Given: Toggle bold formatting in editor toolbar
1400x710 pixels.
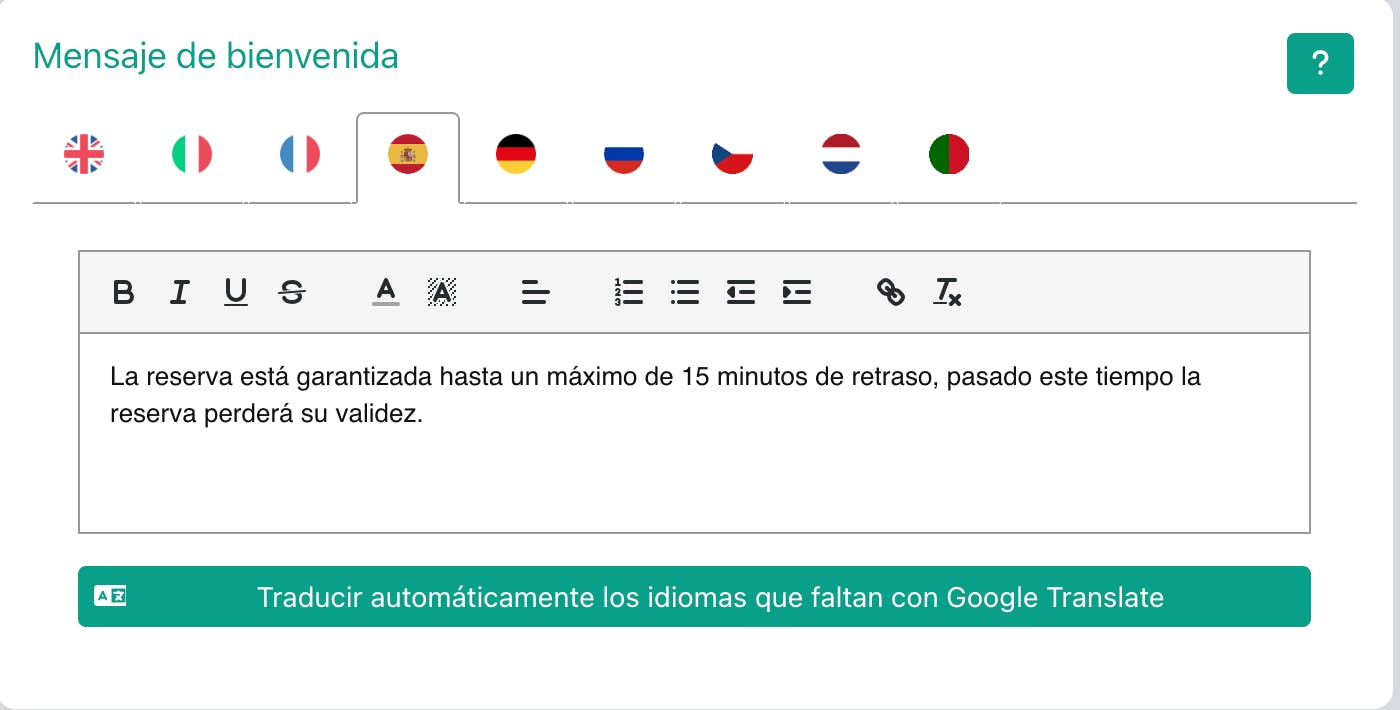Looking at the screenshot, I should 123,292.
